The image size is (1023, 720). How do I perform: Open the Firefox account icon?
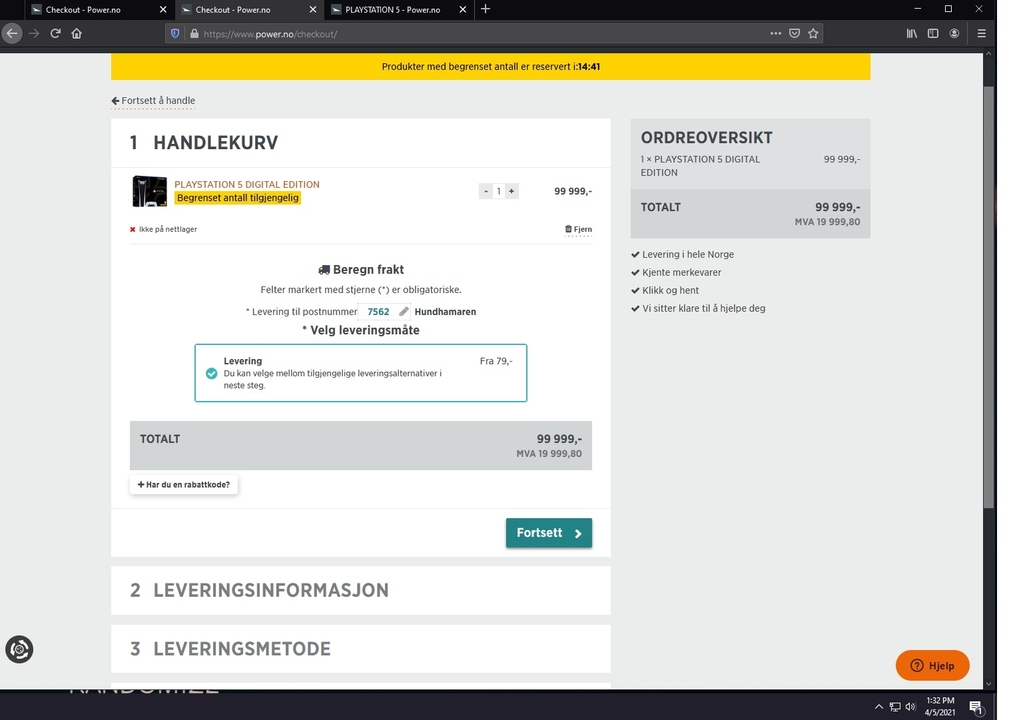click(x=954, y=33)
